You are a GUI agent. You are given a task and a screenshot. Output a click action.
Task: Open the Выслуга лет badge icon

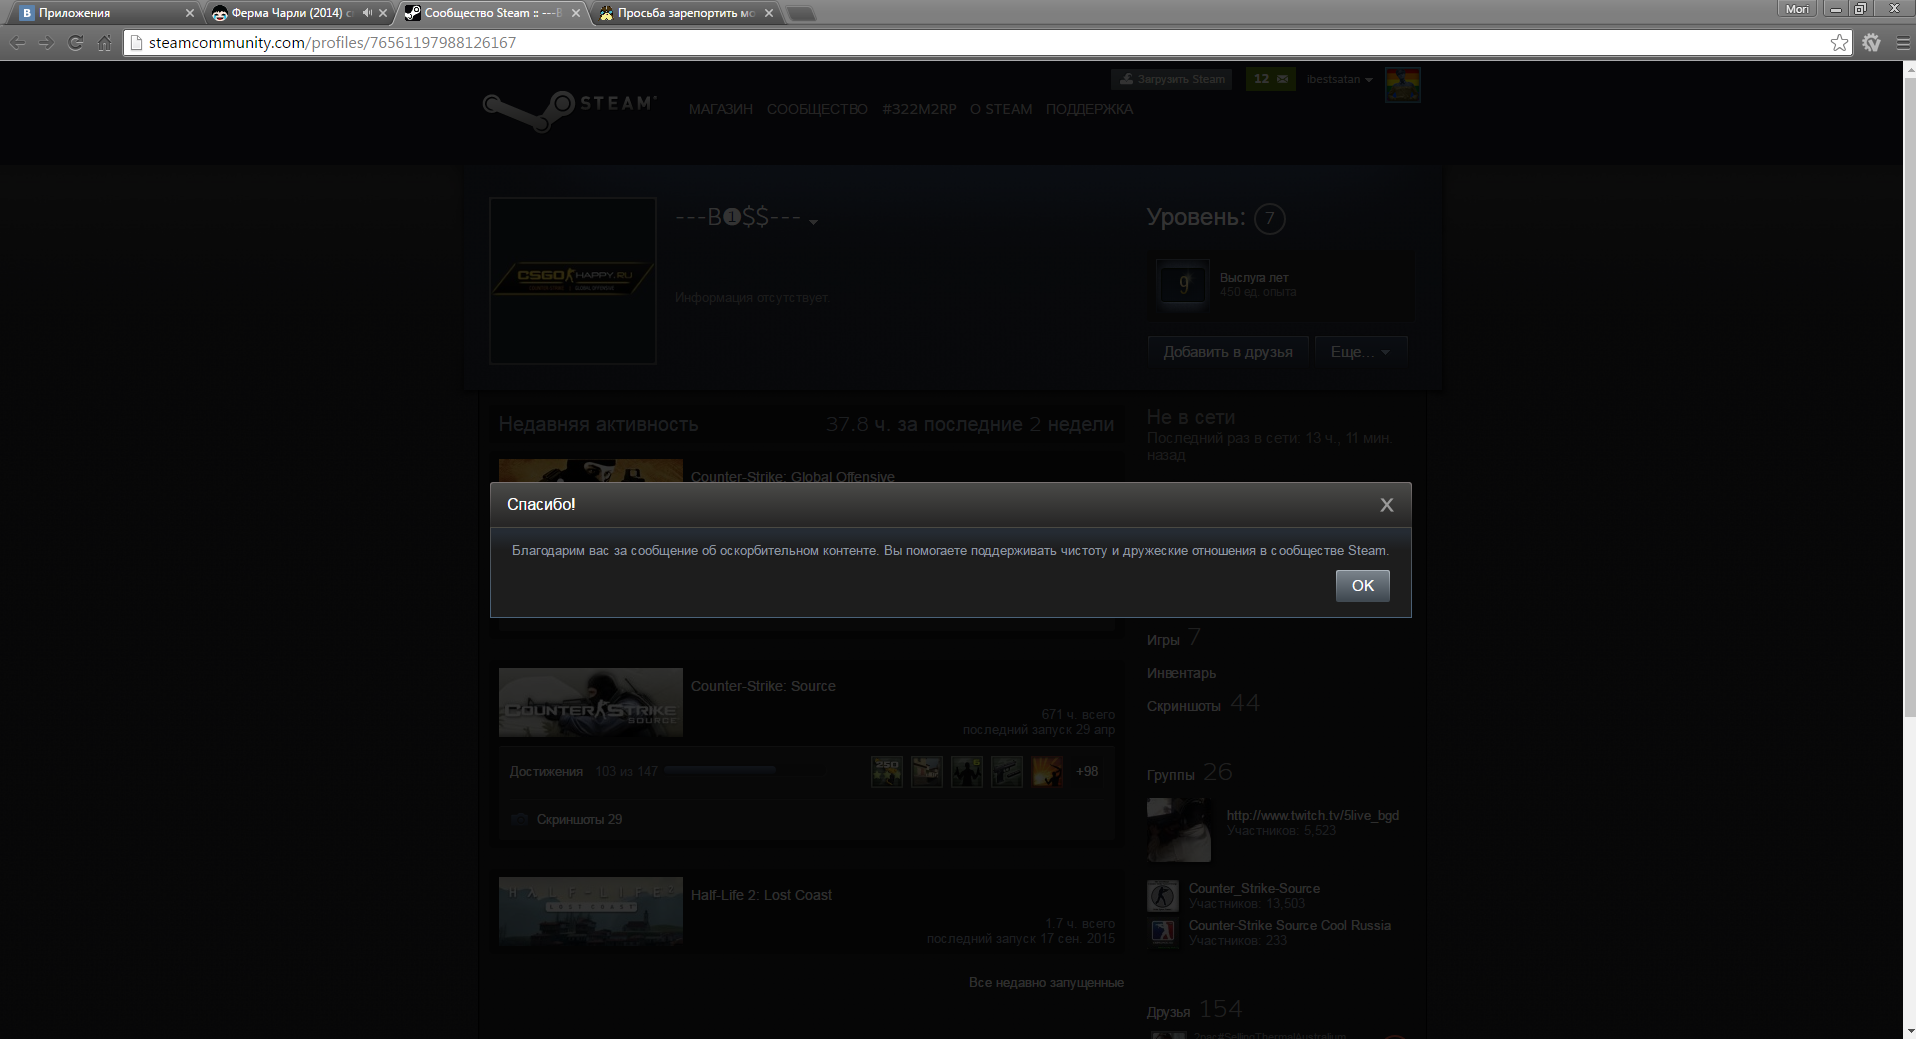(1184, 285)
